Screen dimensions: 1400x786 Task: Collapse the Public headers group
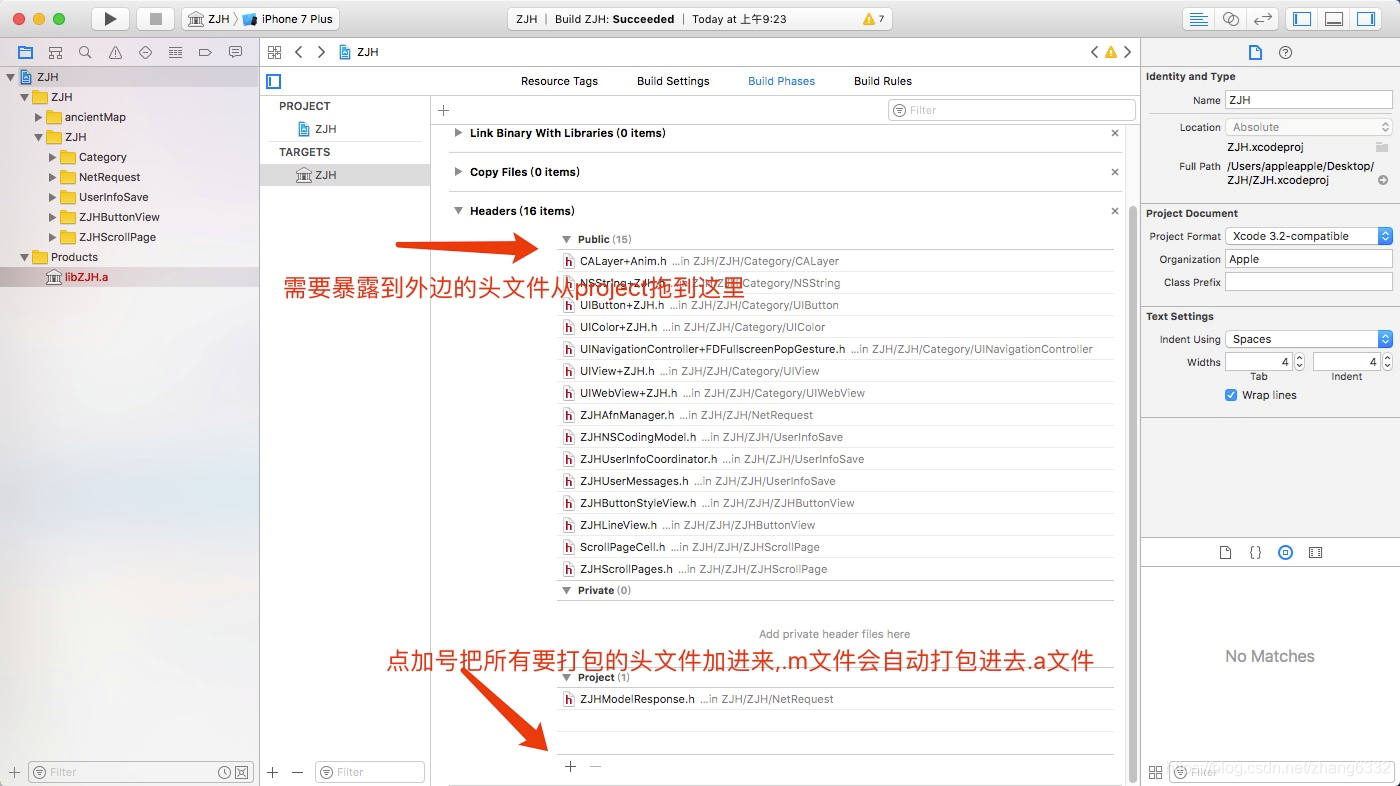pyautogui.click(x=567, y=239)
